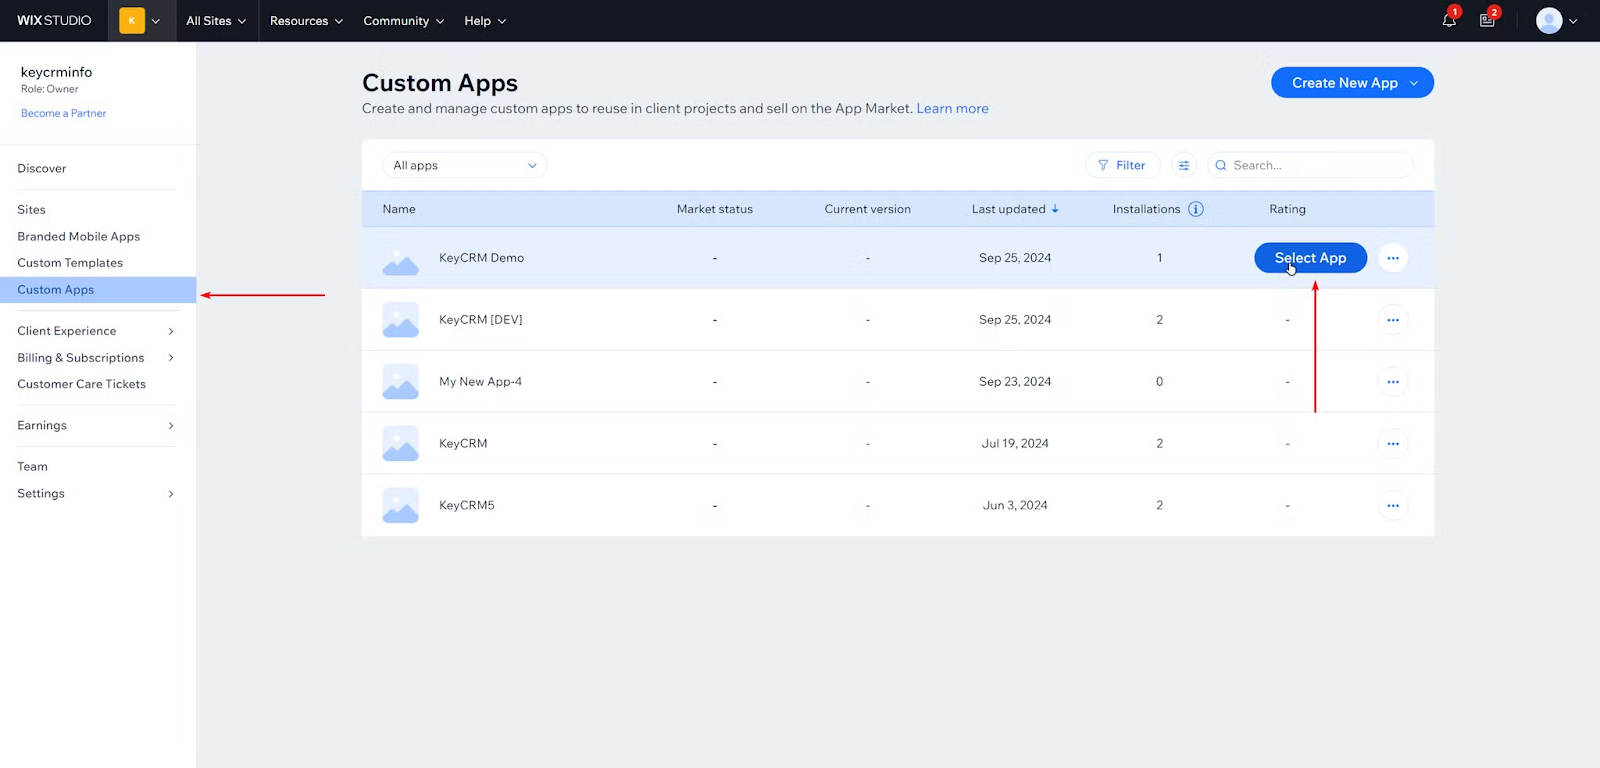Screen dimensions: 1600x768
Task: Open the All Sites dropdown
Action: (x=216, y=20)
